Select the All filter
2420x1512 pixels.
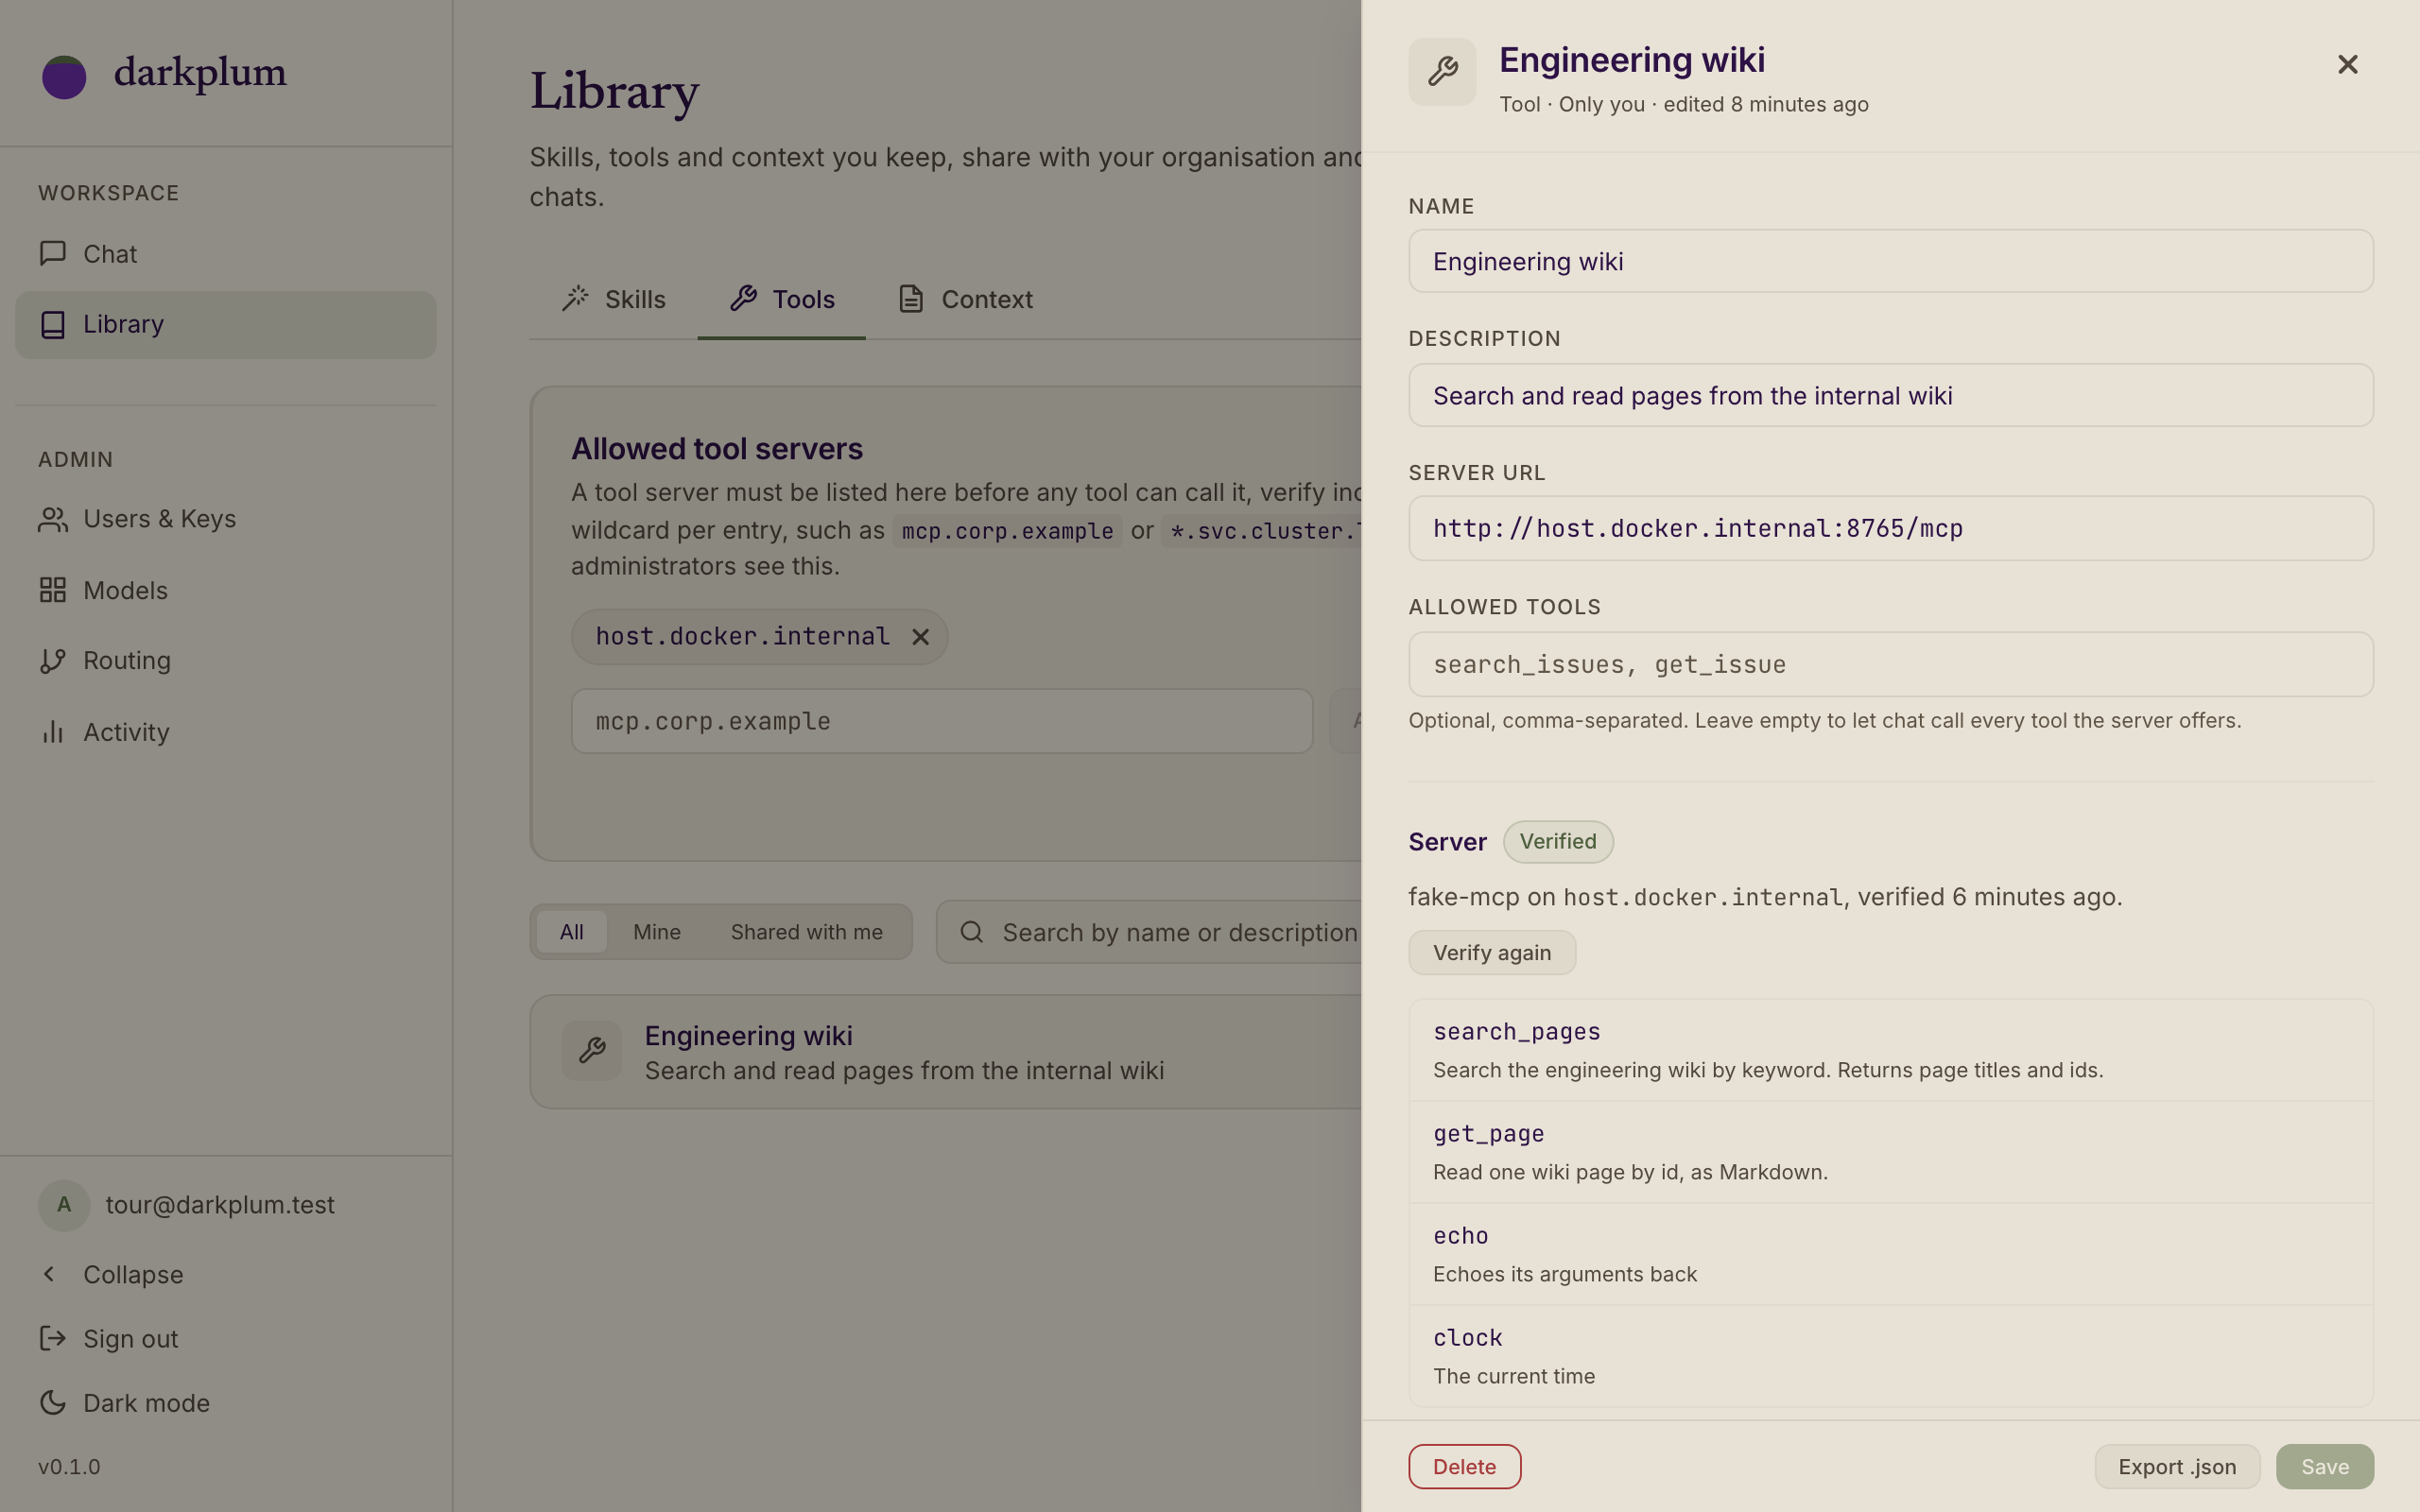(x=572, y=932)
